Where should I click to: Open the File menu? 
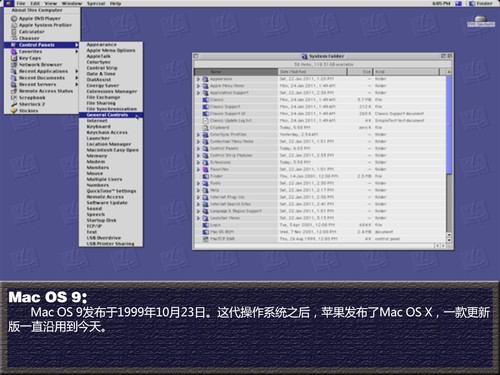(x=21, y=3)
